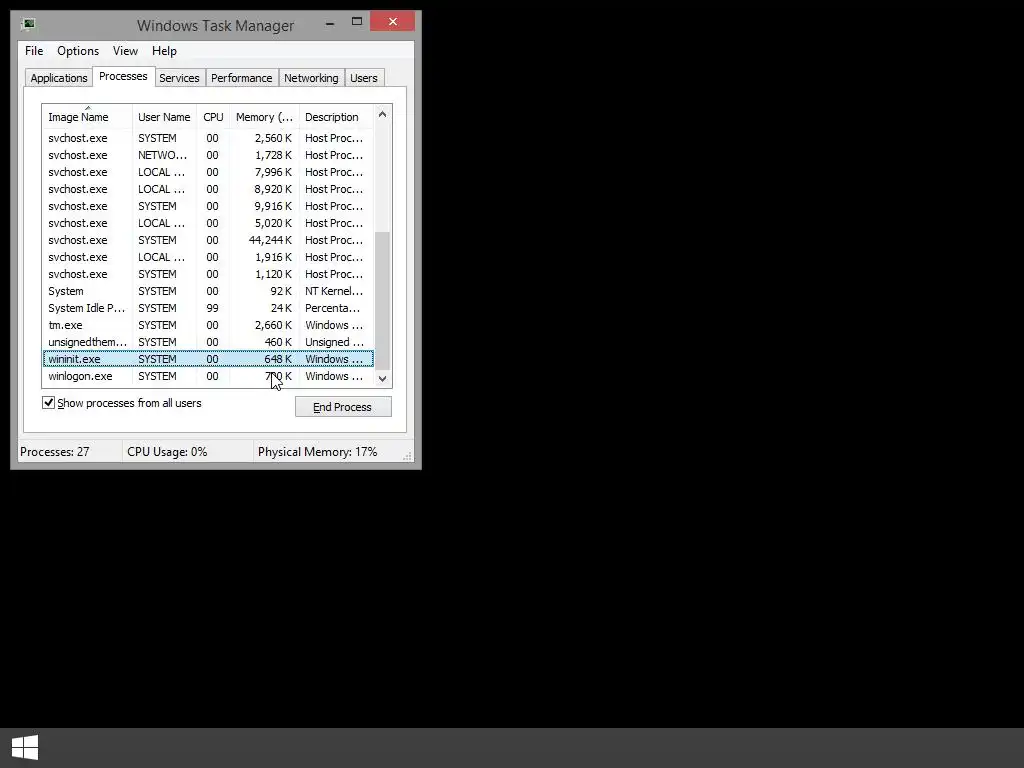1024x768 pixels.
Task: Select svchost.exe using 8,920 K memory
Action: (208, 189)
